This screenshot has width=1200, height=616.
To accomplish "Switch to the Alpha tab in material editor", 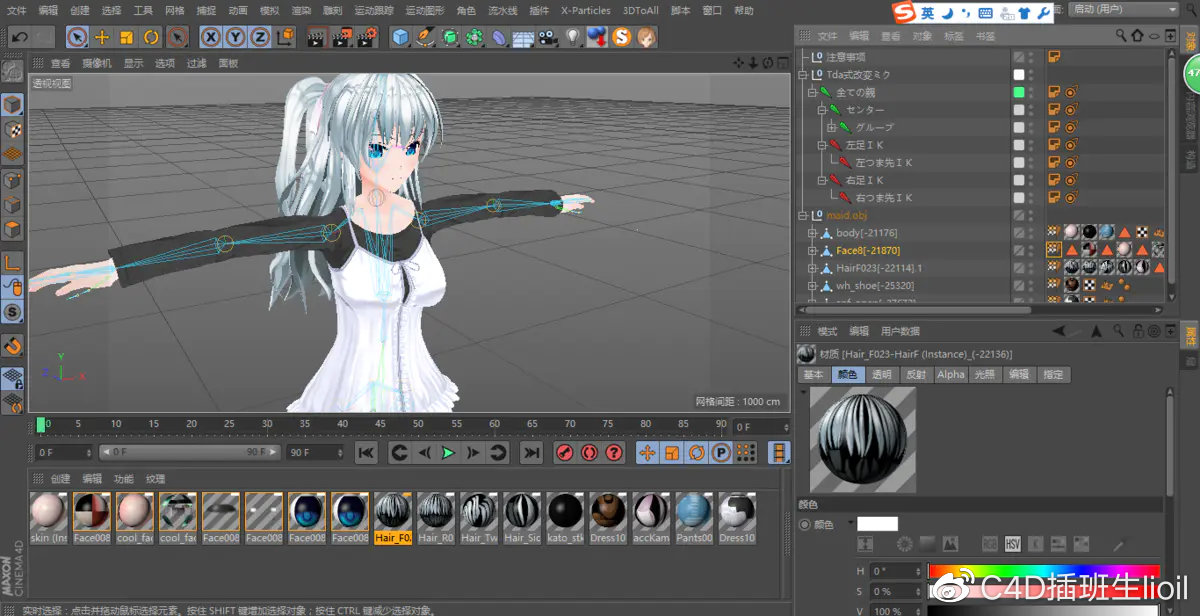I will pyautogui.click(x=950, y=374).
